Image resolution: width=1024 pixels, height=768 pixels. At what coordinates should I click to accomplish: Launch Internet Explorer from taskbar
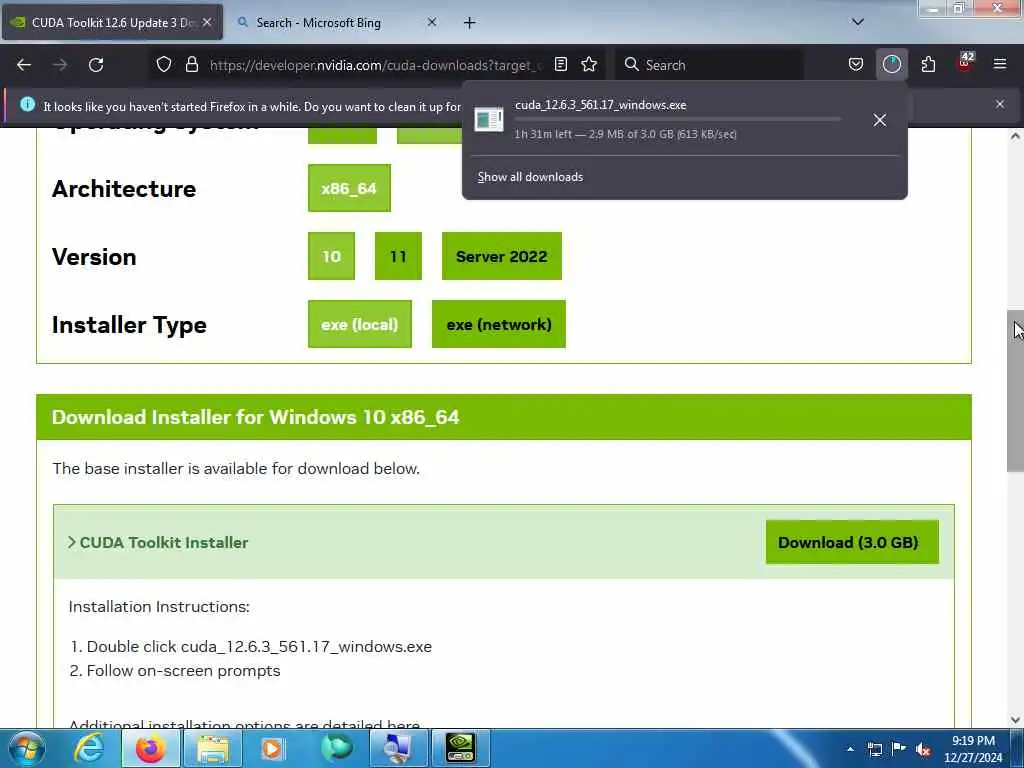[89, 748]
